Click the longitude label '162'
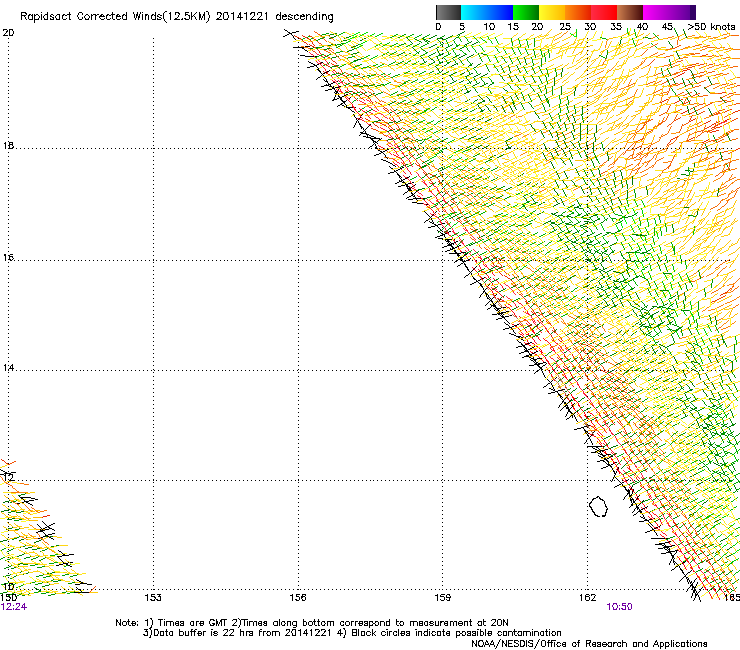Screen dimensions: 740x650 coord(588,598)
